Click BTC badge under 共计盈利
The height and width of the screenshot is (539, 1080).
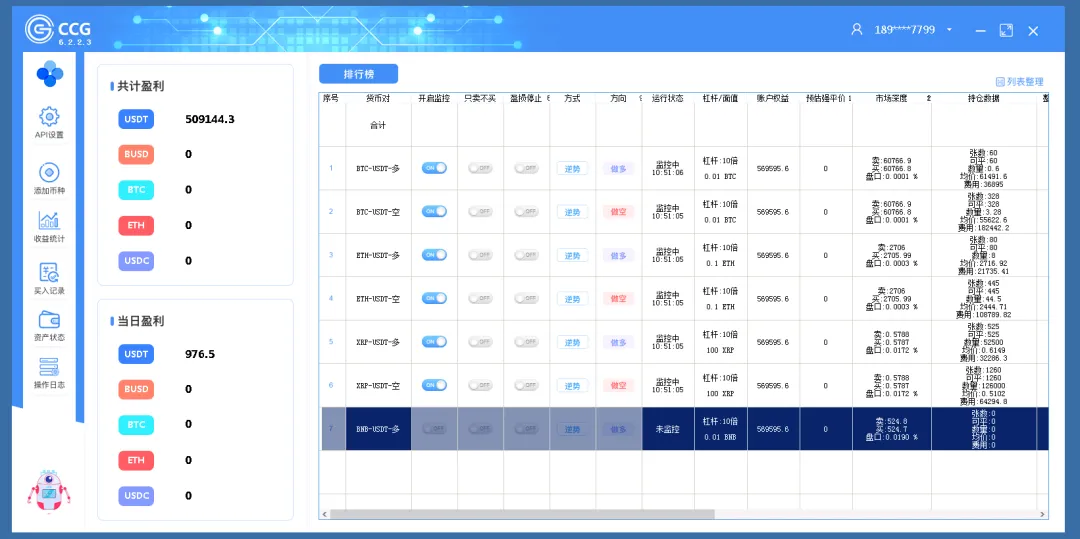(136, 189)
